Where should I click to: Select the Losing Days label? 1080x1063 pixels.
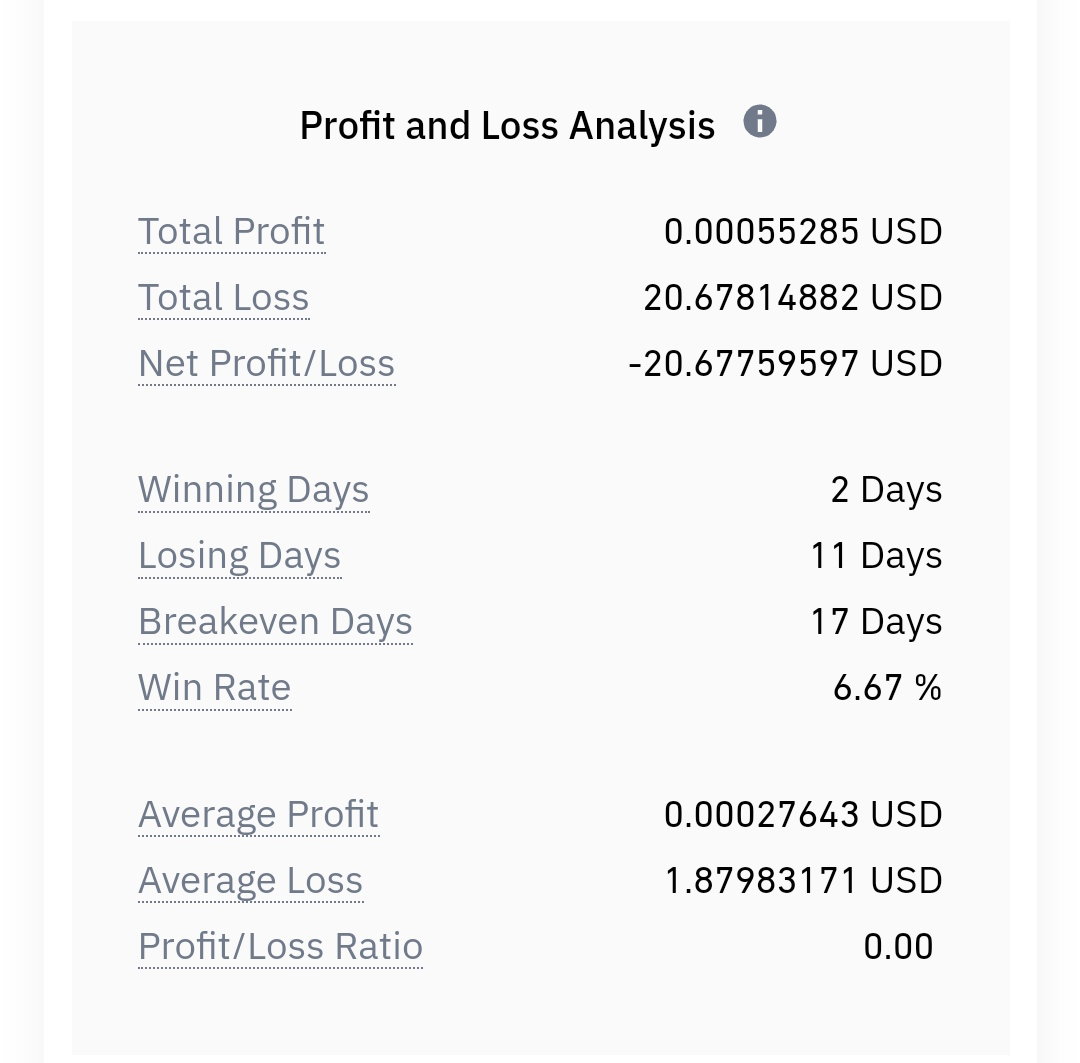coord(240,557)
